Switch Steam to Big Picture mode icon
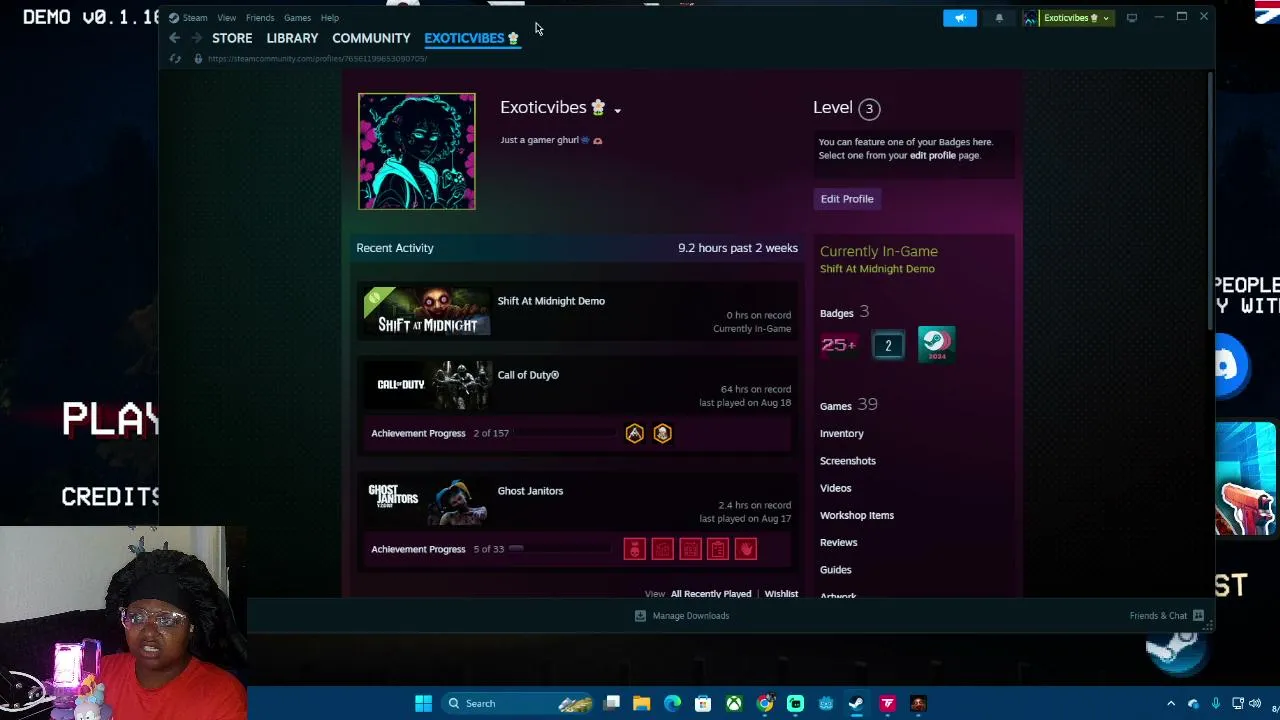The width and height of the screenshot is (1280, 720). pos(1132,18)
